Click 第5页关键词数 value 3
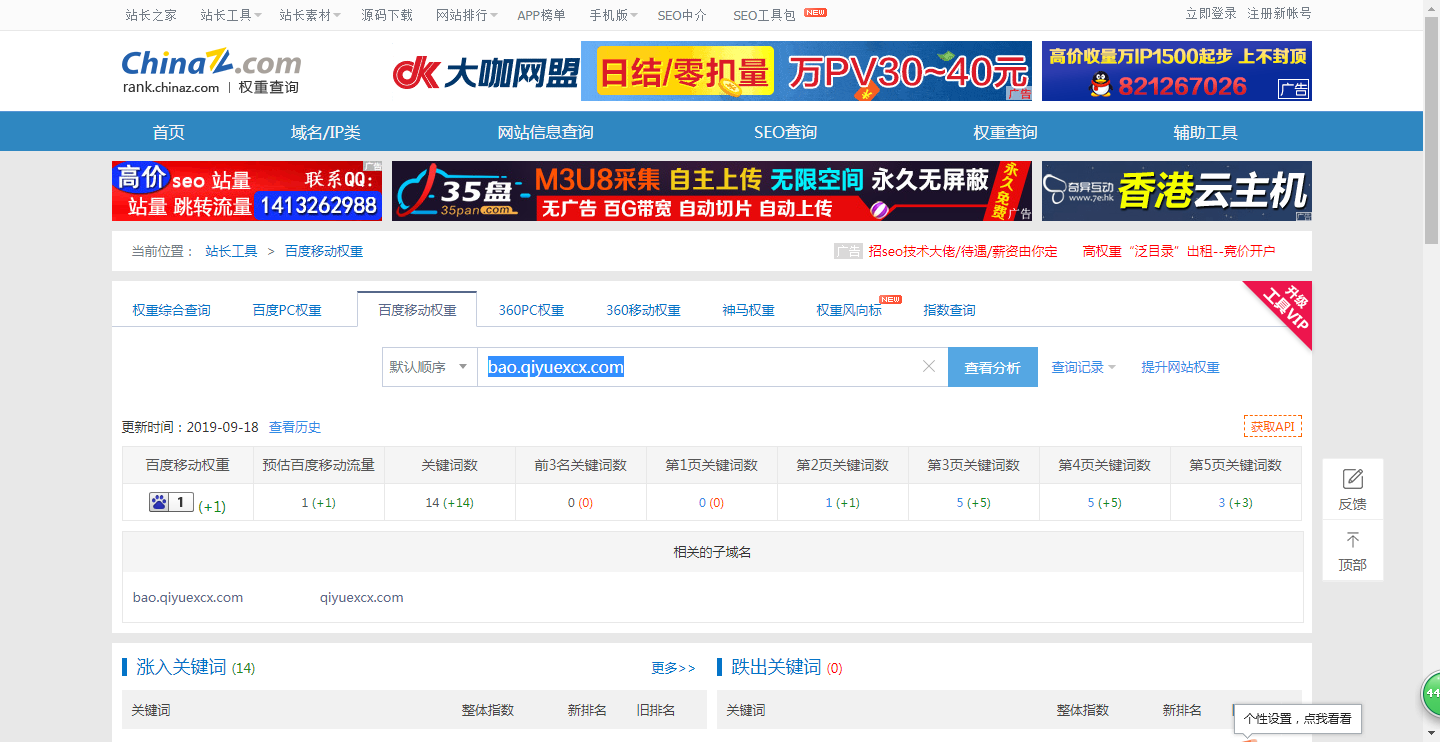Image resolution: width=1440 pixels, height=742 pixels. coord(1221,502)
